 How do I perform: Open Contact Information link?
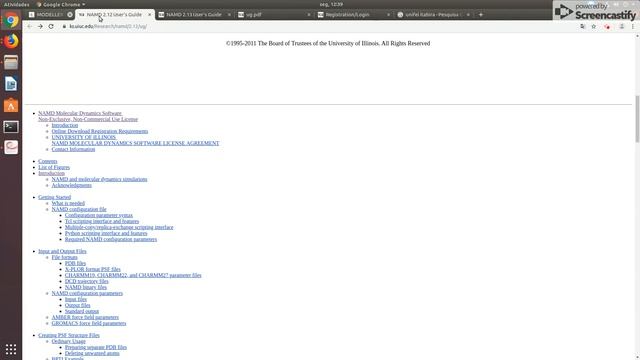73,149
